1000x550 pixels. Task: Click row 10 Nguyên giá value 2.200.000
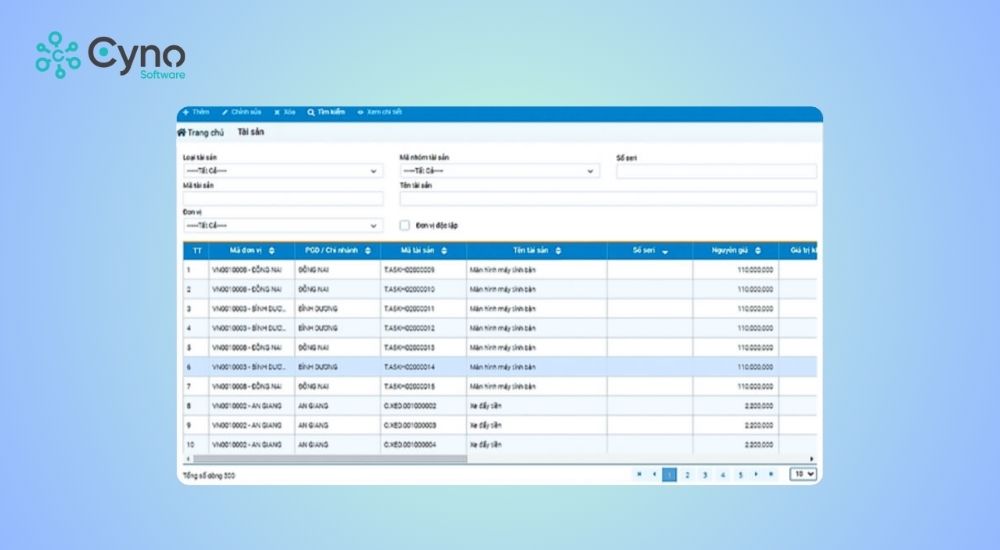pyautogui.click(x=758, y=445)
